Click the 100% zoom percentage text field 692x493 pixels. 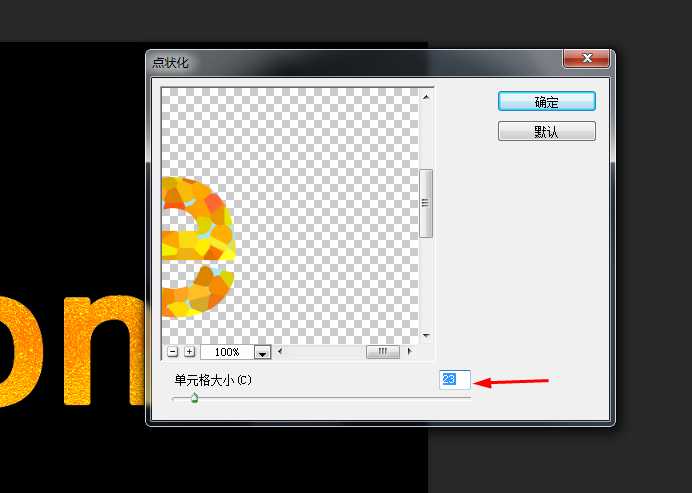point(227,353)
